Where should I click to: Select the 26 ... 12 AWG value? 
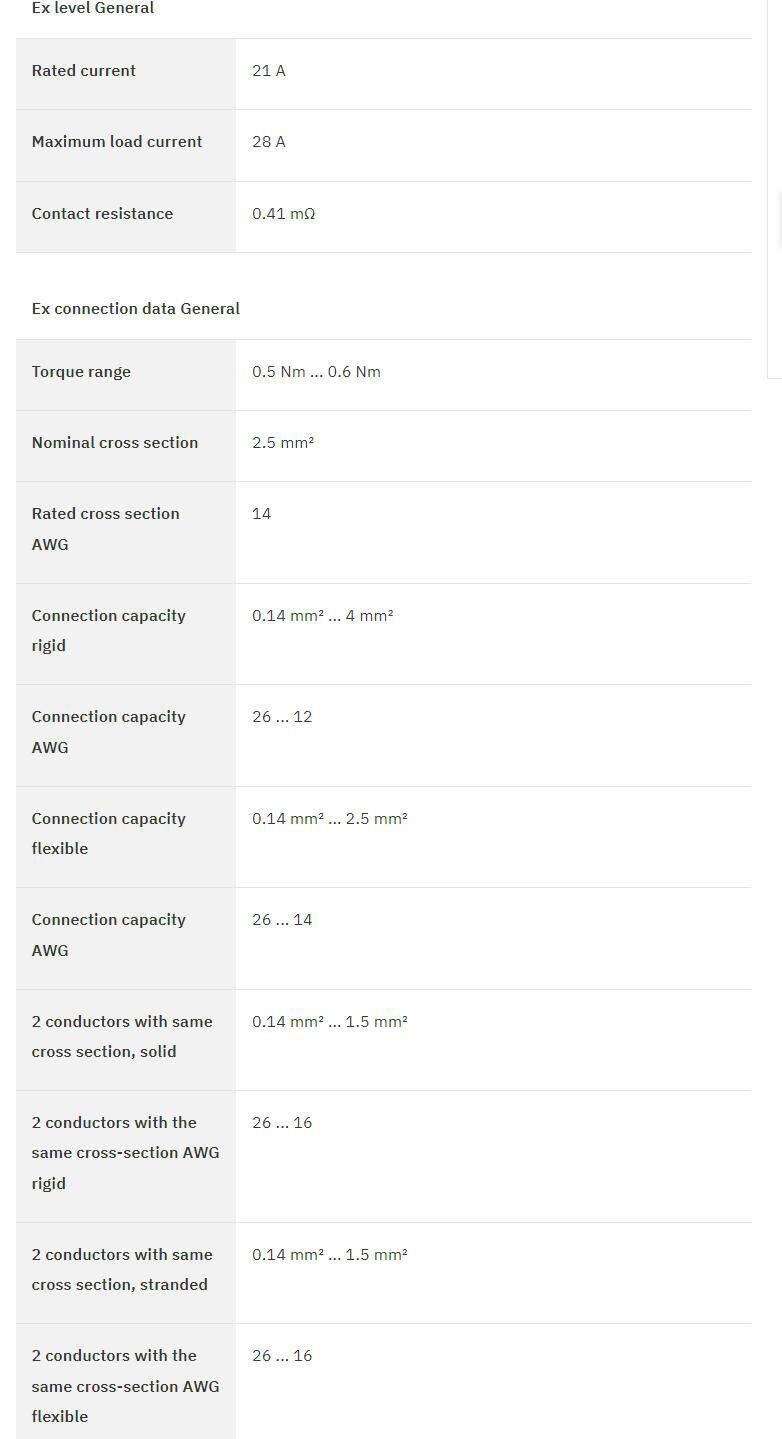point(282,717)
